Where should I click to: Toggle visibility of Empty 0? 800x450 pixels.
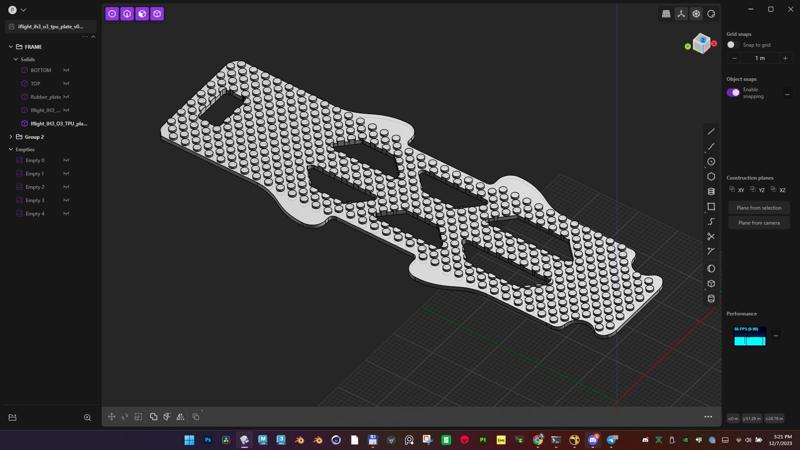[66, 160]
